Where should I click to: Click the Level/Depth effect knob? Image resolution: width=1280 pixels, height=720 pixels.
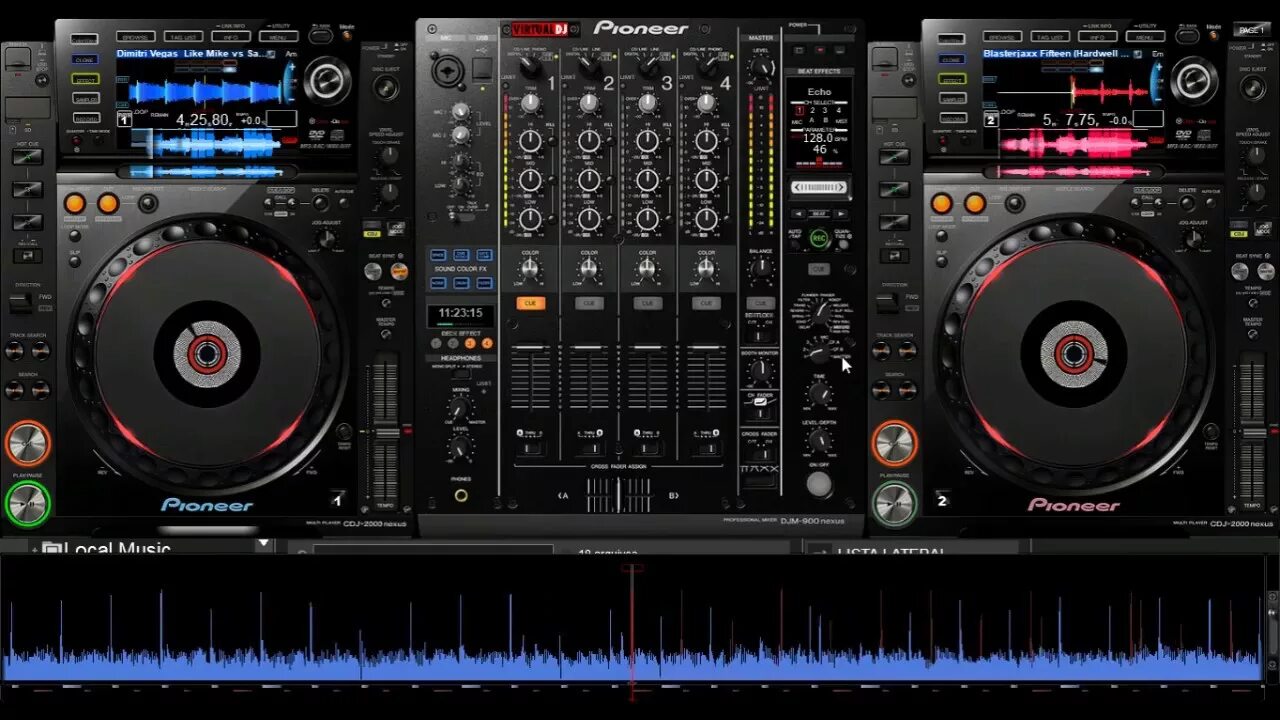click(819, 440)
